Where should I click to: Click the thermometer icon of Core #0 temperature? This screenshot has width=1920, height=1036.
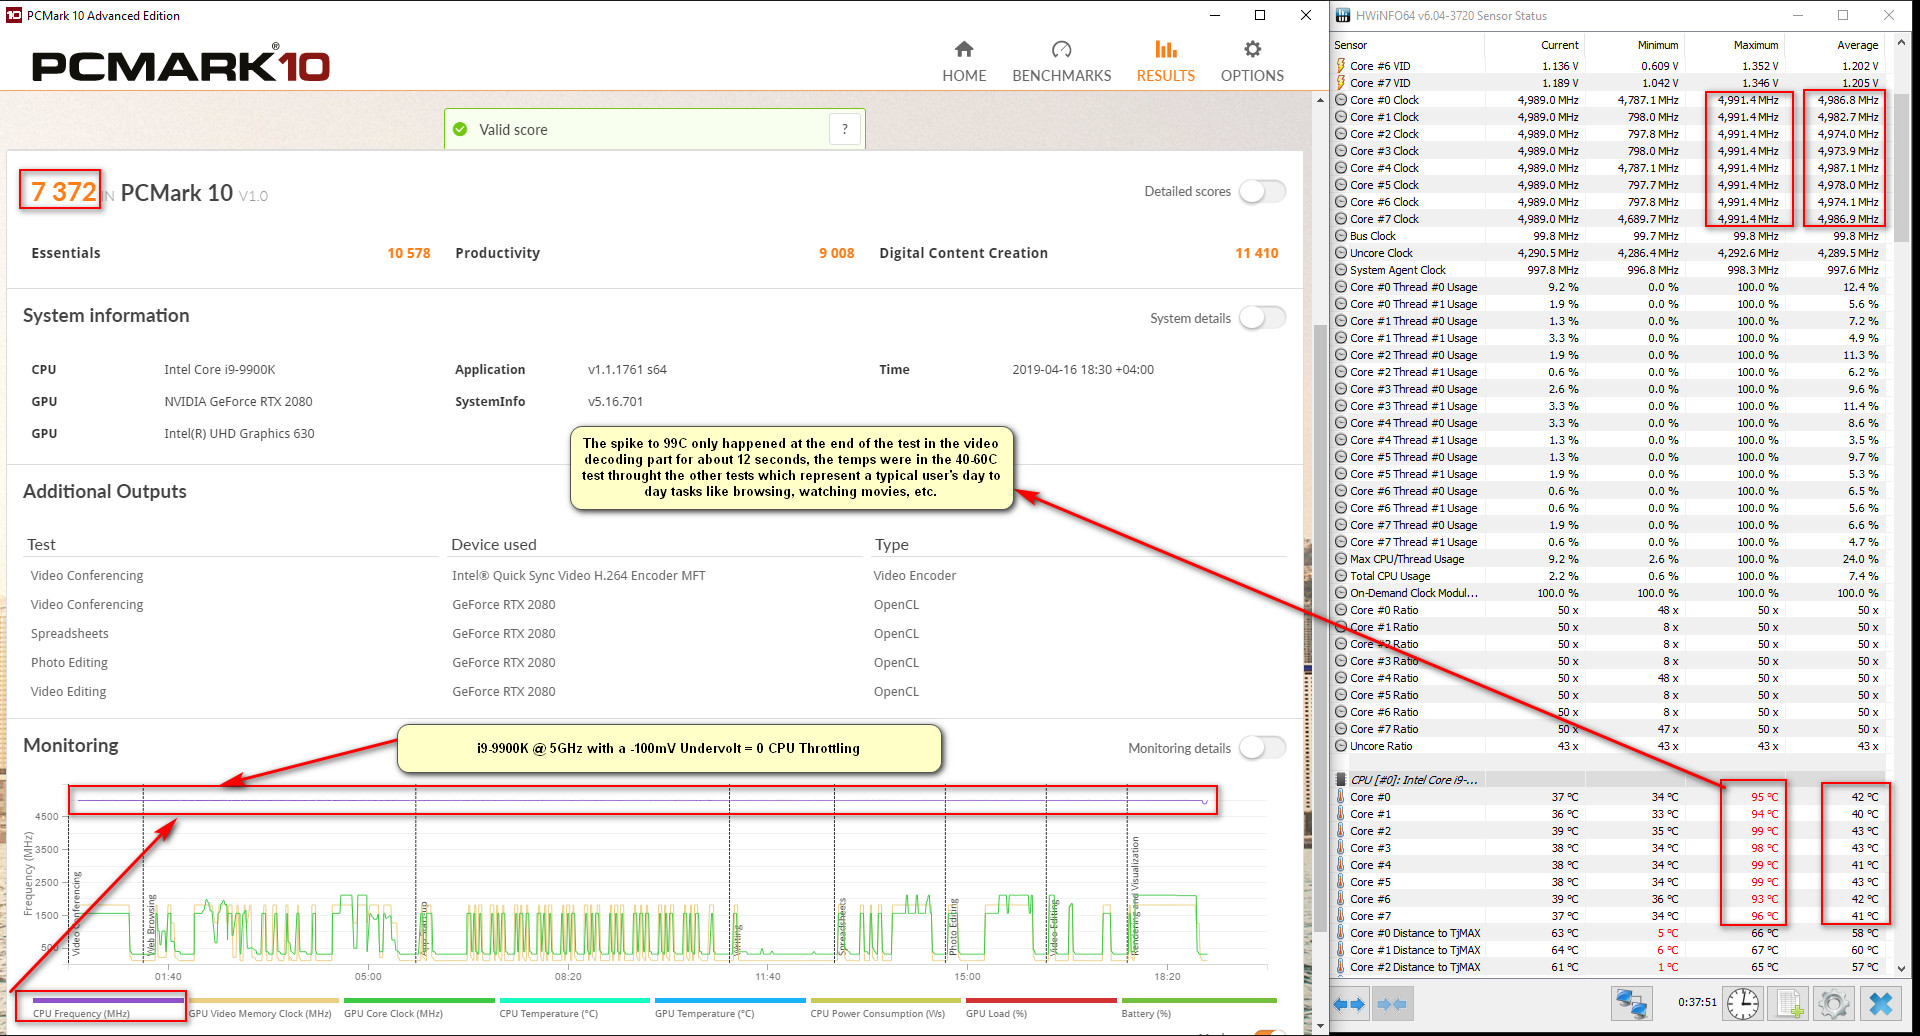(x=1341, y=797)
